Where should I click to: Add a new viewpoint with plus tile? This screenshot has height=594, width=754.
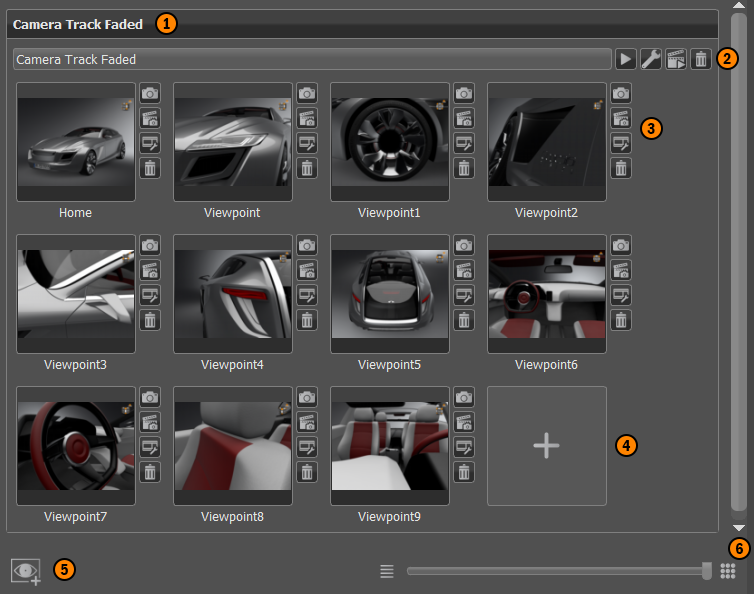(546, 446)
